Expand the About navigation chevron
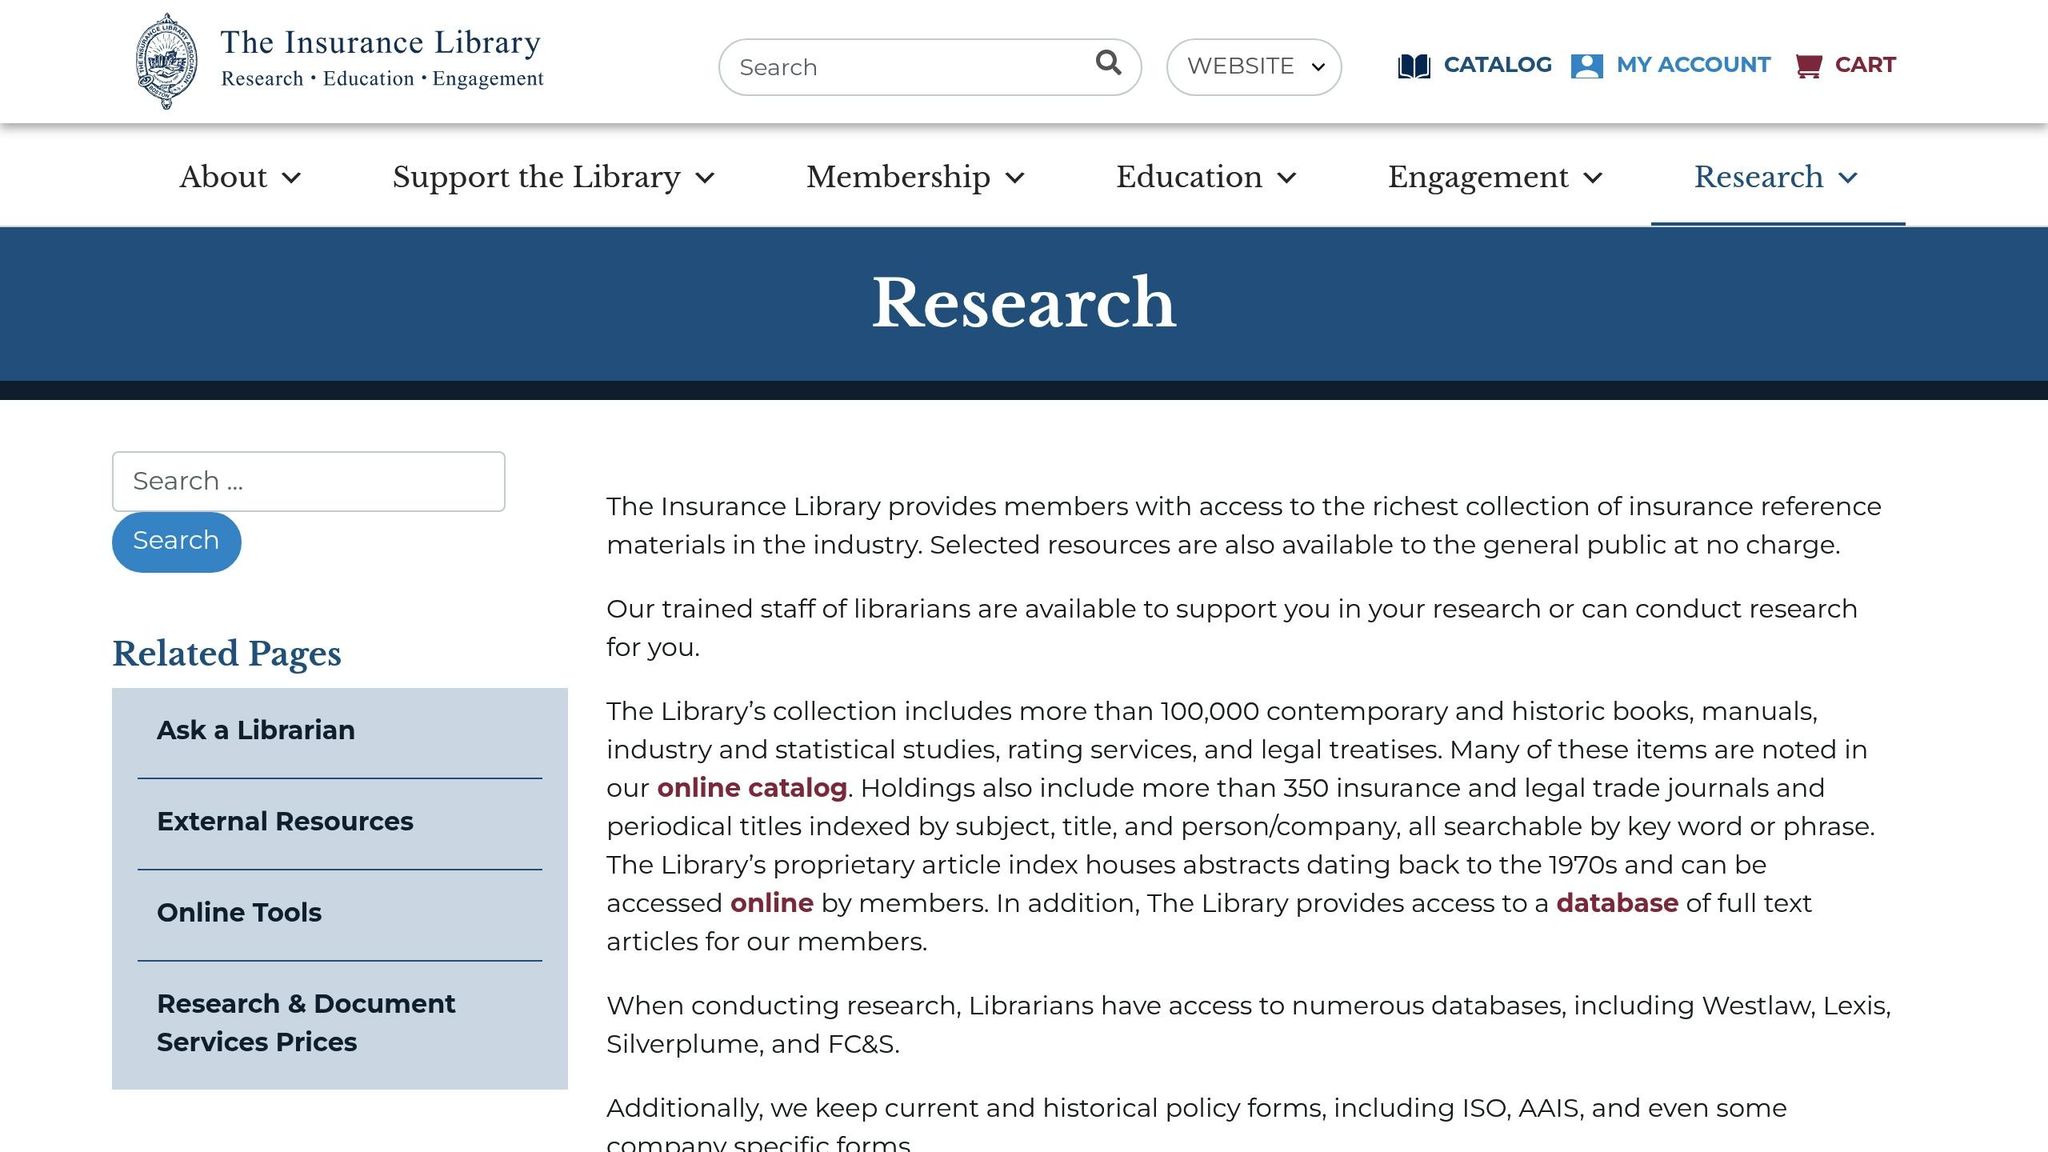The width and height of the screenshot is (2048, 1152). [x=291, y=180]
